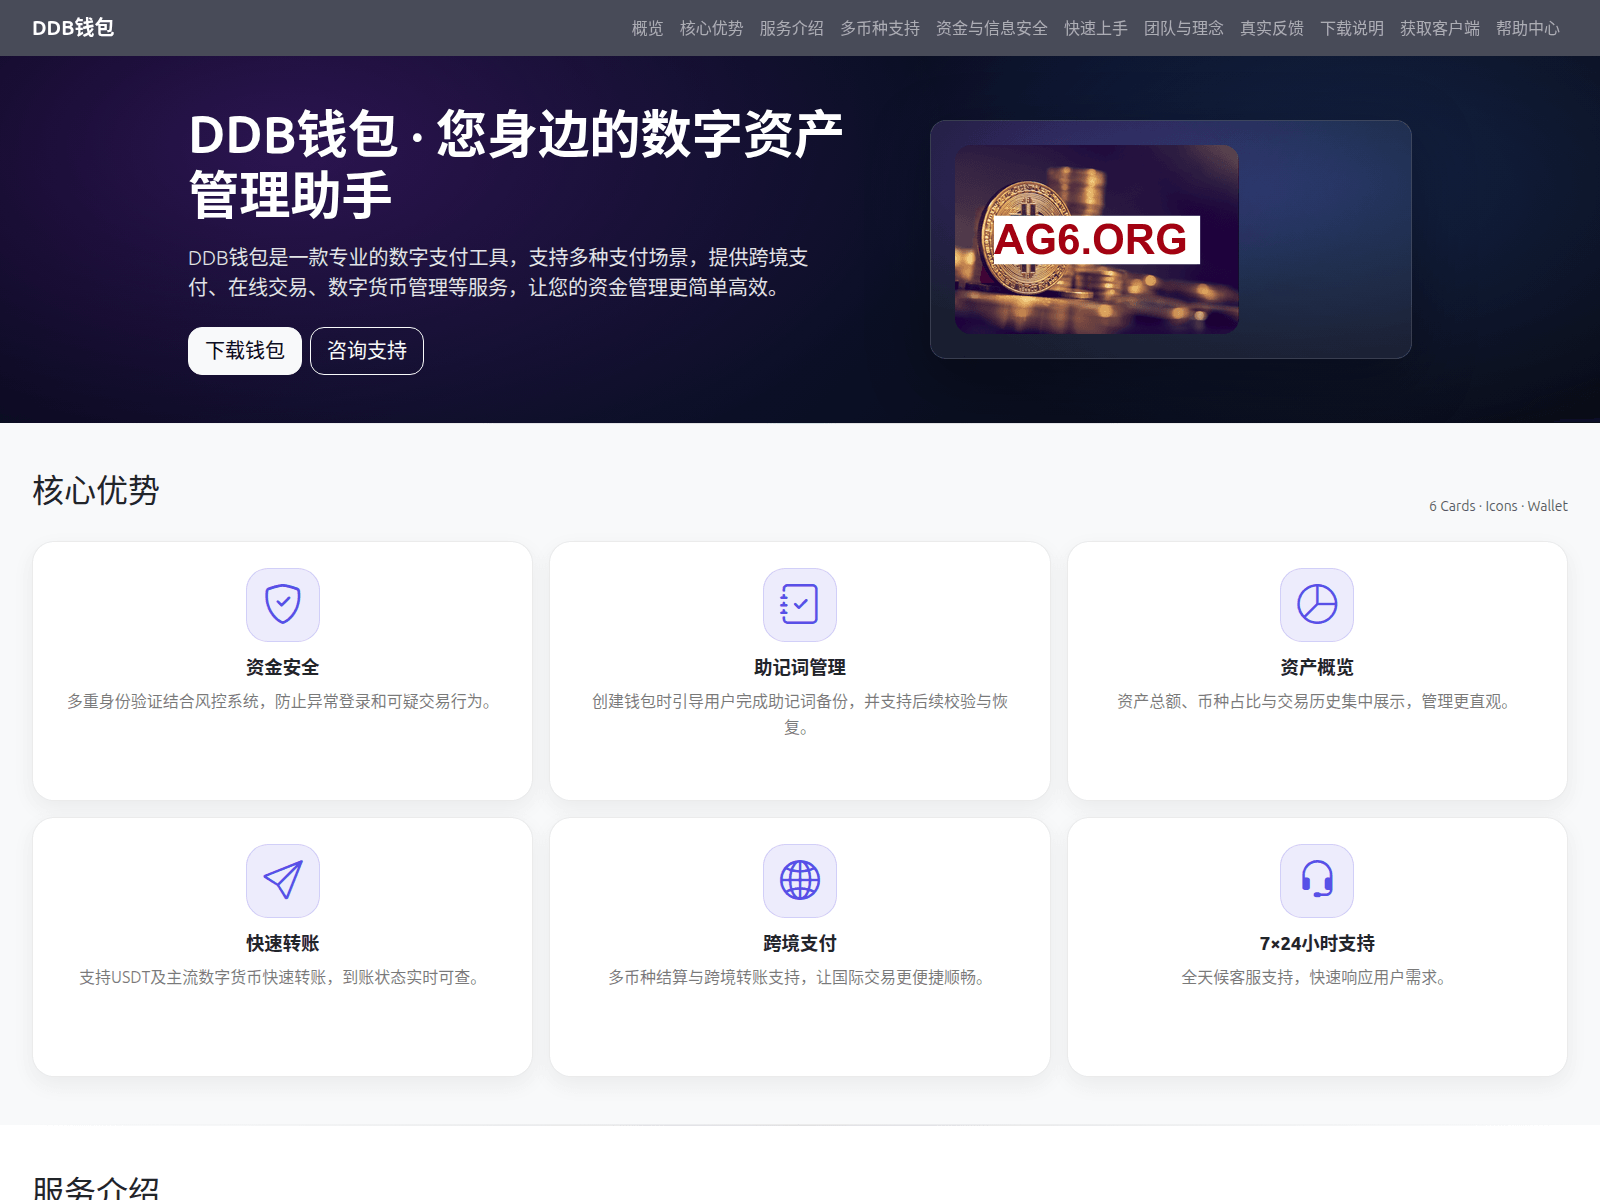Click the shield icon for 资金安全

(x=283, y=605)
